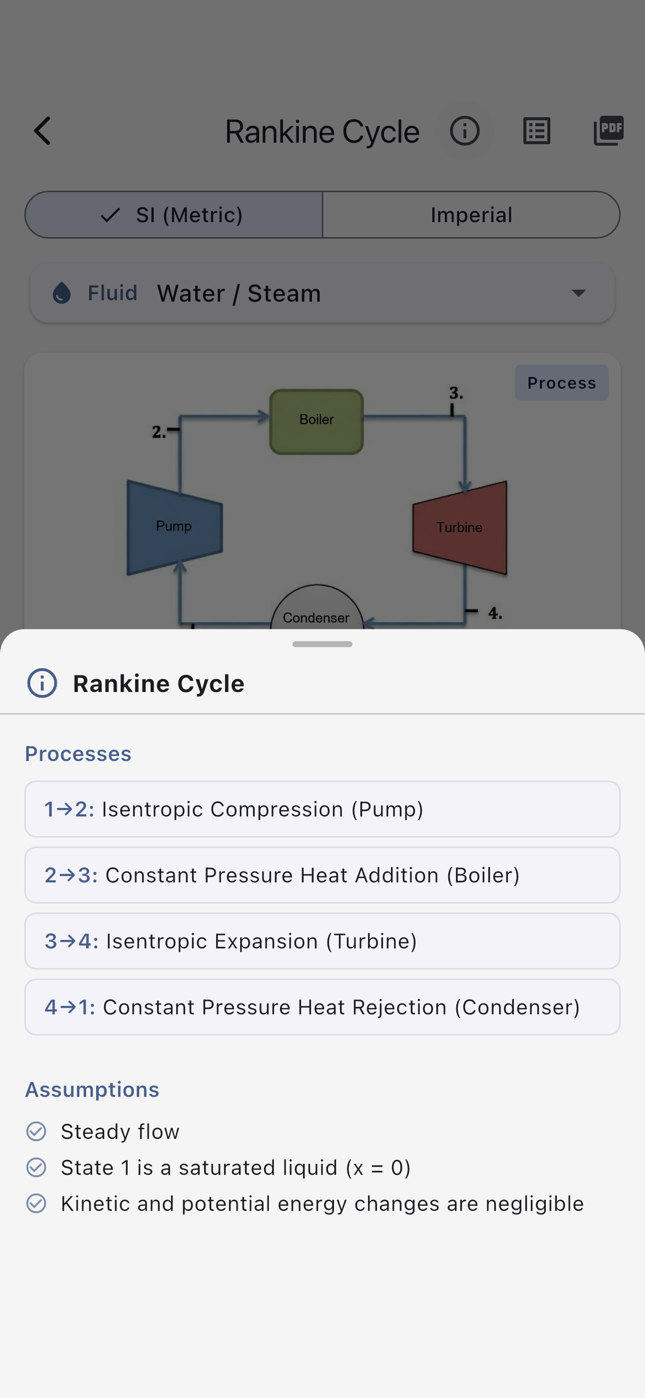Select the Boiler block in the diagram
This screenshot has height=1398, width=645.
pyautogui.click(x=315, y=420)
